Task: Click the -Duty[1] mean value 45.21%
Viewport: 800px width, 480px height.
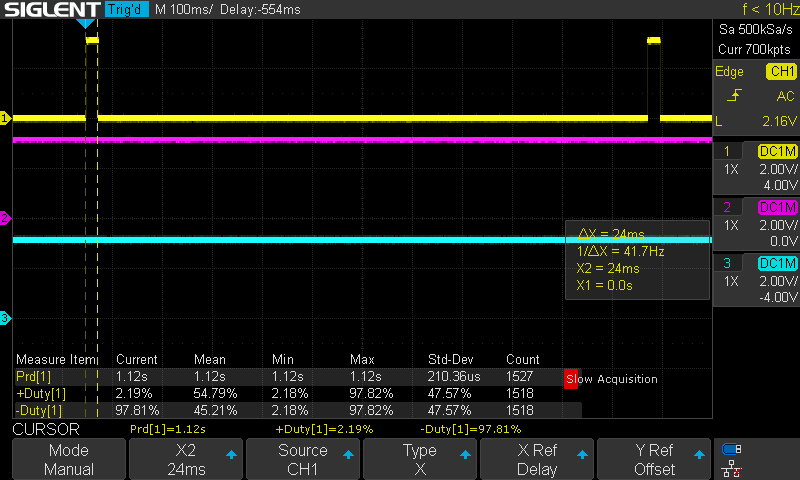Action: coord(215,410)
